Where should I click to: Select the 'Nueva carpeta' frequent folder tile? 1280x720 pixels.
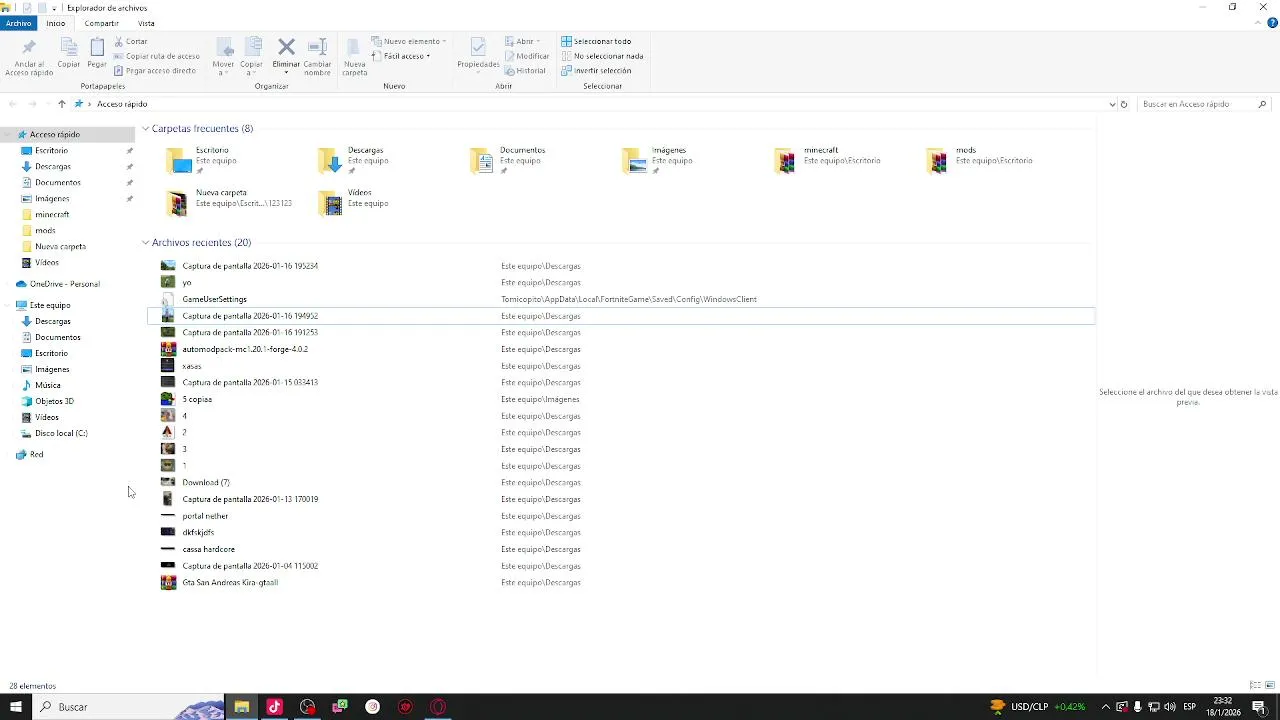[230, 202]
